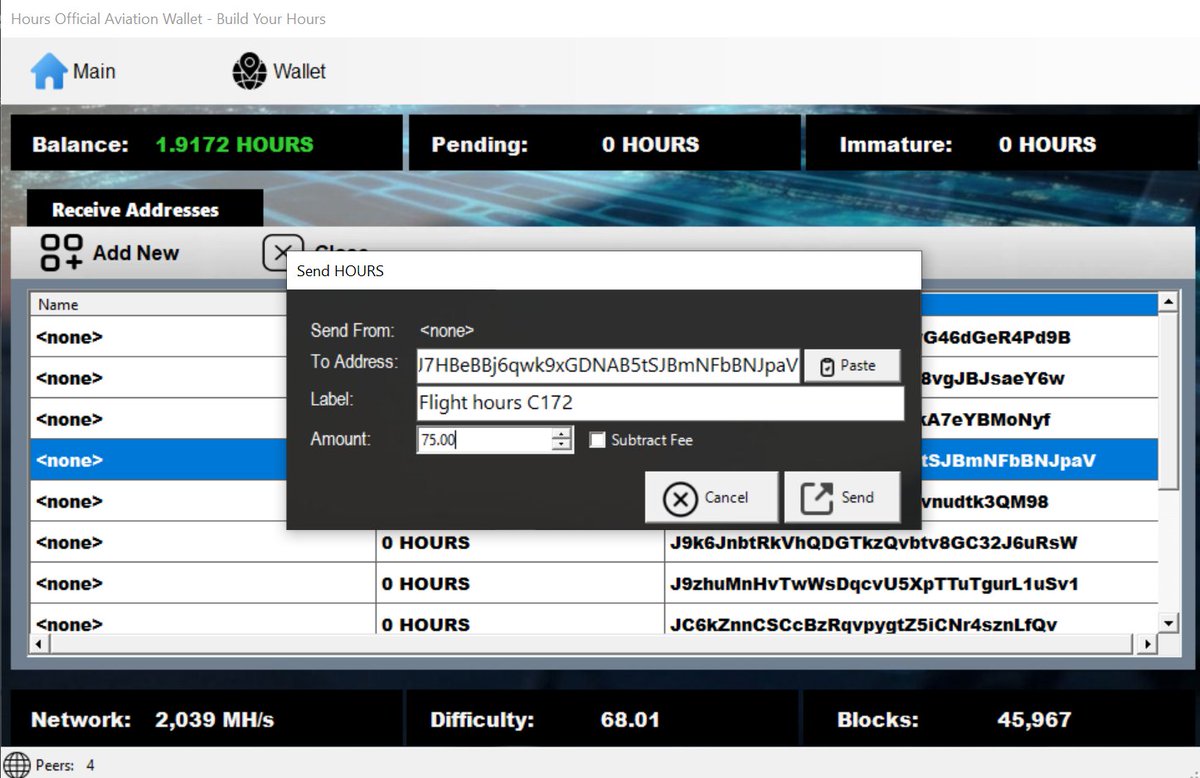
Task: Select address JC6kZnnCSCcBzRqvpygtZ5iCNr4sznLfQv
Action: click(862, 625)
